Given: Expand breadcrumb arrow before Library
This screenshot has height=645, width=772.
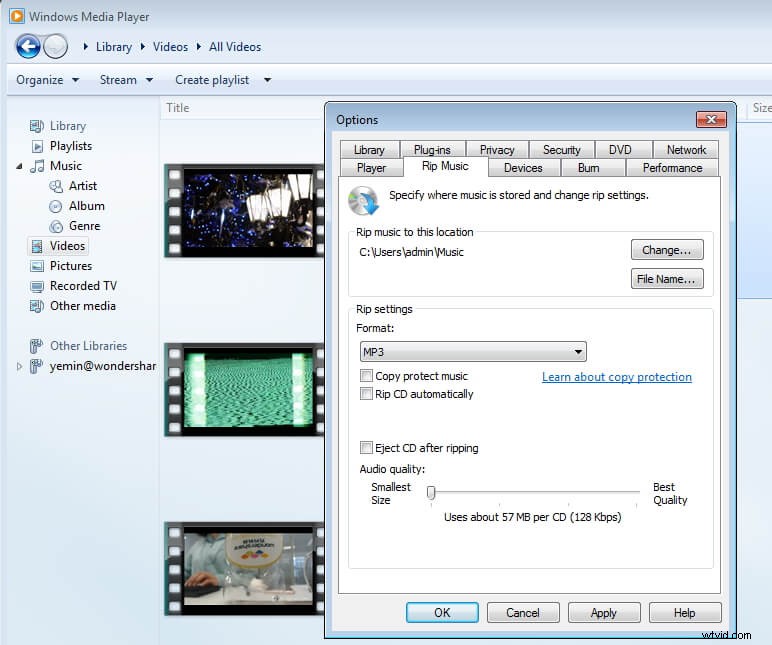Looking at the screenshot, I should point(86,47).
